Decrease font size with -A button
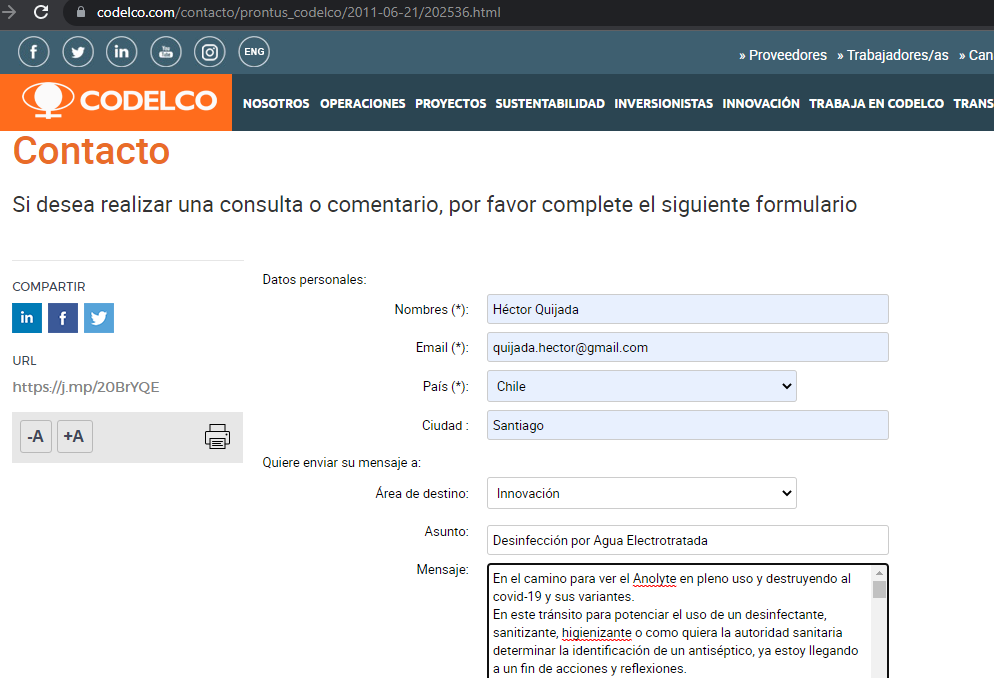994x678 pixels. 36,437
